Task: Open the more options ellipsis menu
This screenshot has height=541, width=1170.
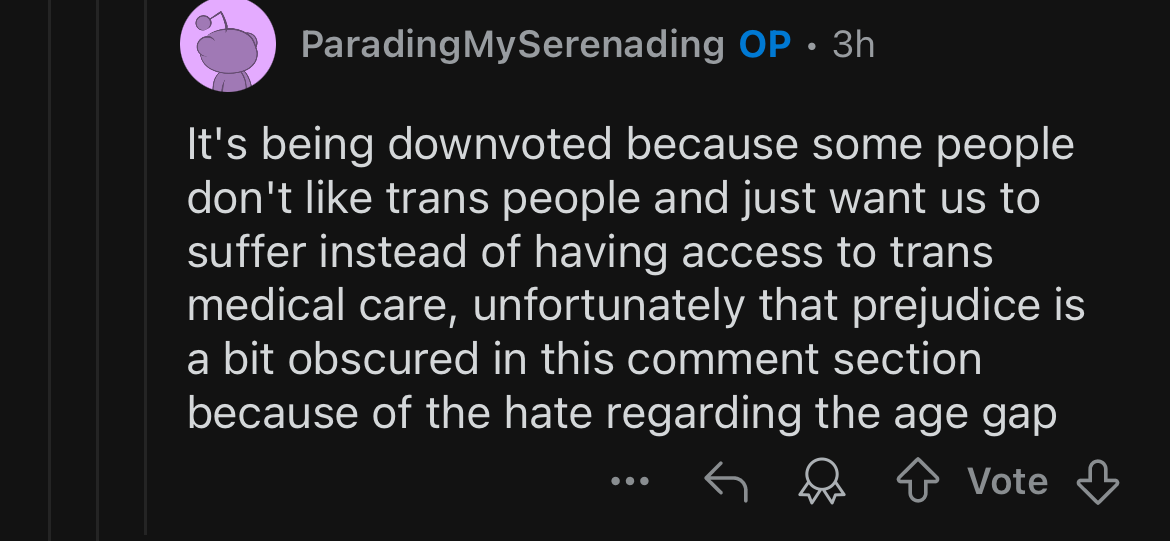Action: coord(630,481)
